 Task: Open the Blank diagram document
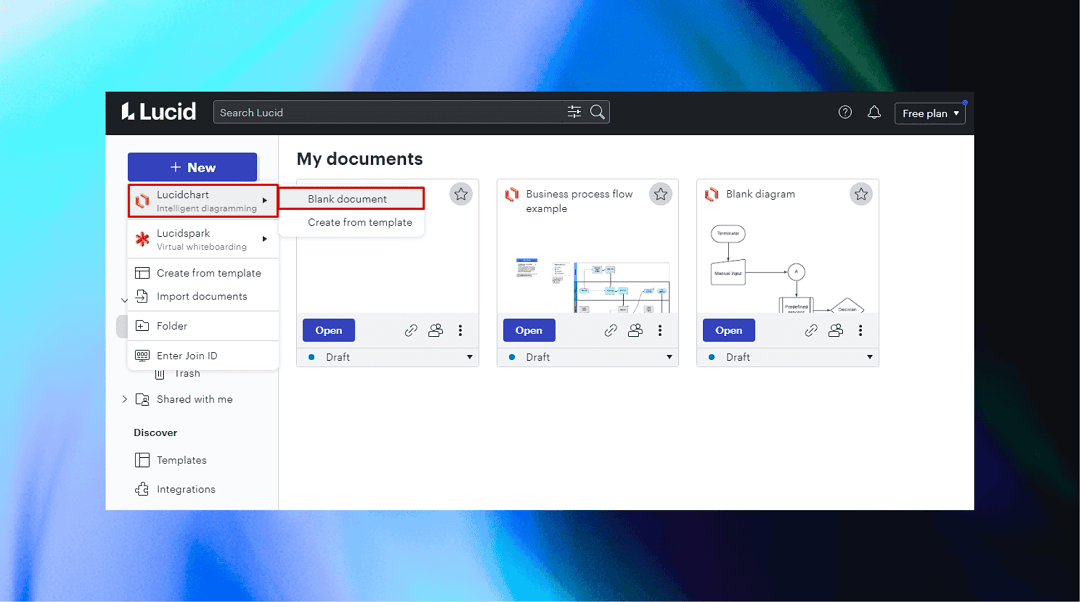729,331
